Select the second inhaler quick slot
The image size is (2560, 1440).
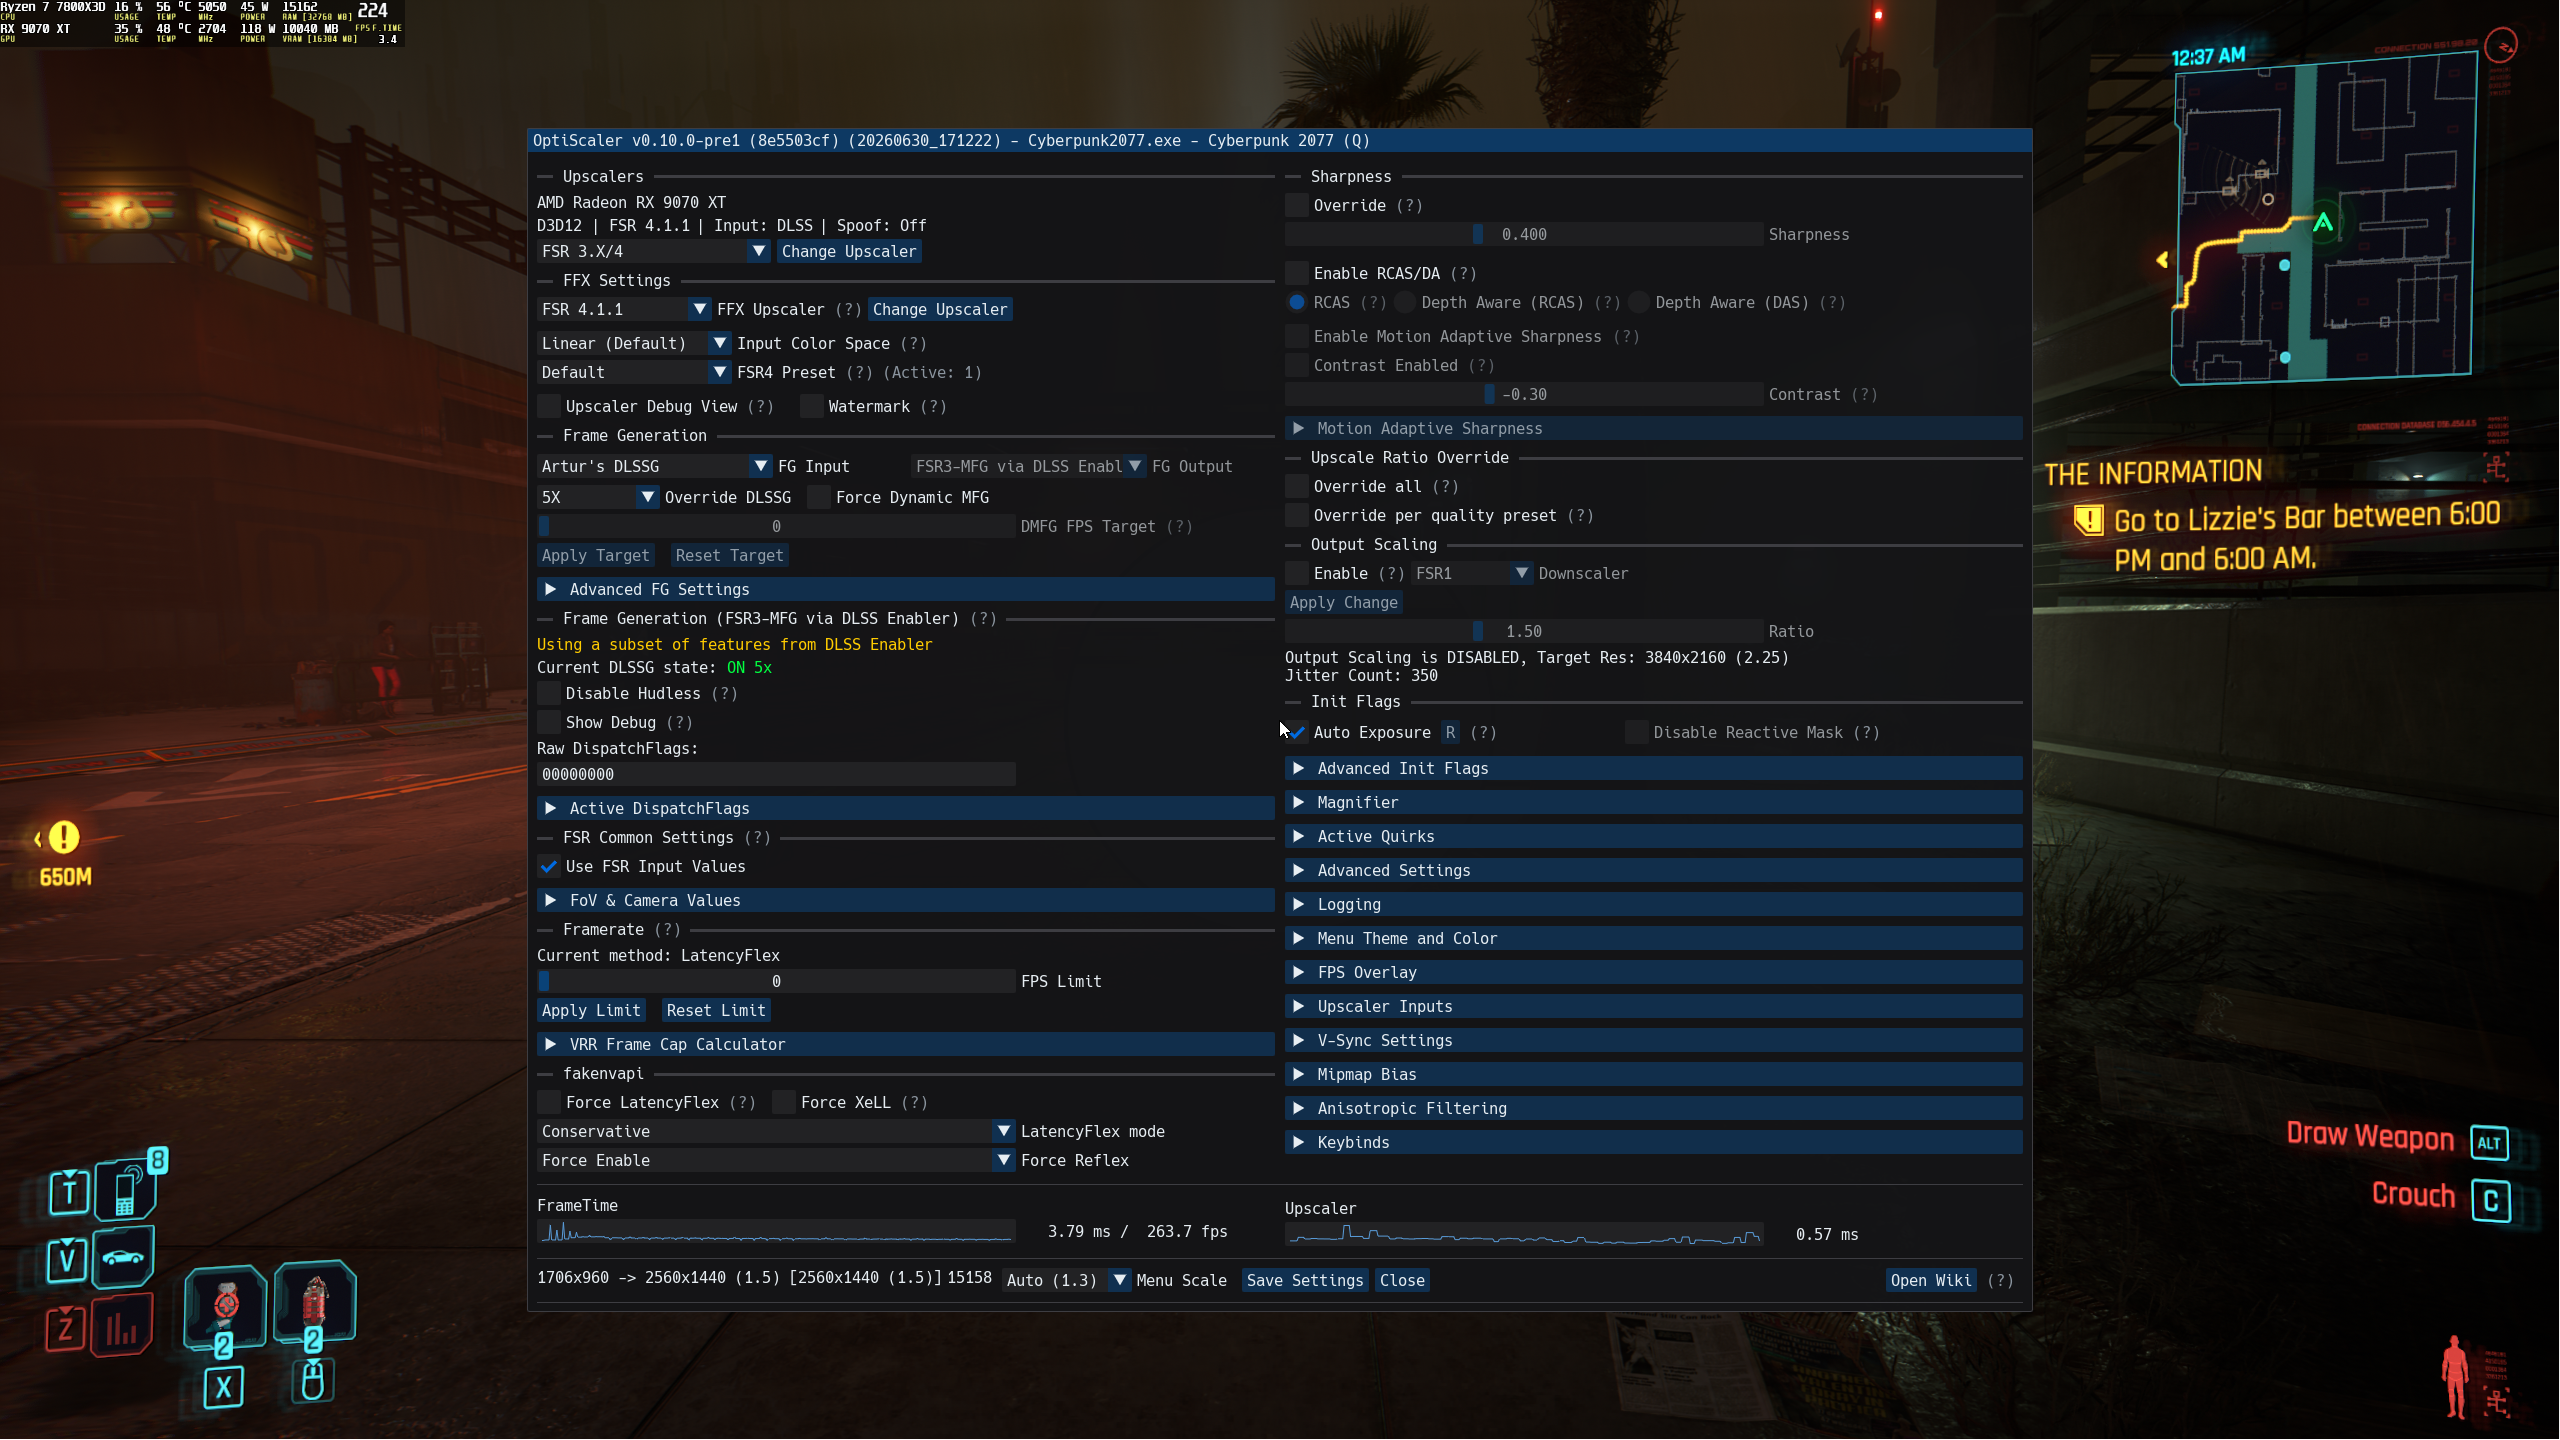click(315, 1301)
